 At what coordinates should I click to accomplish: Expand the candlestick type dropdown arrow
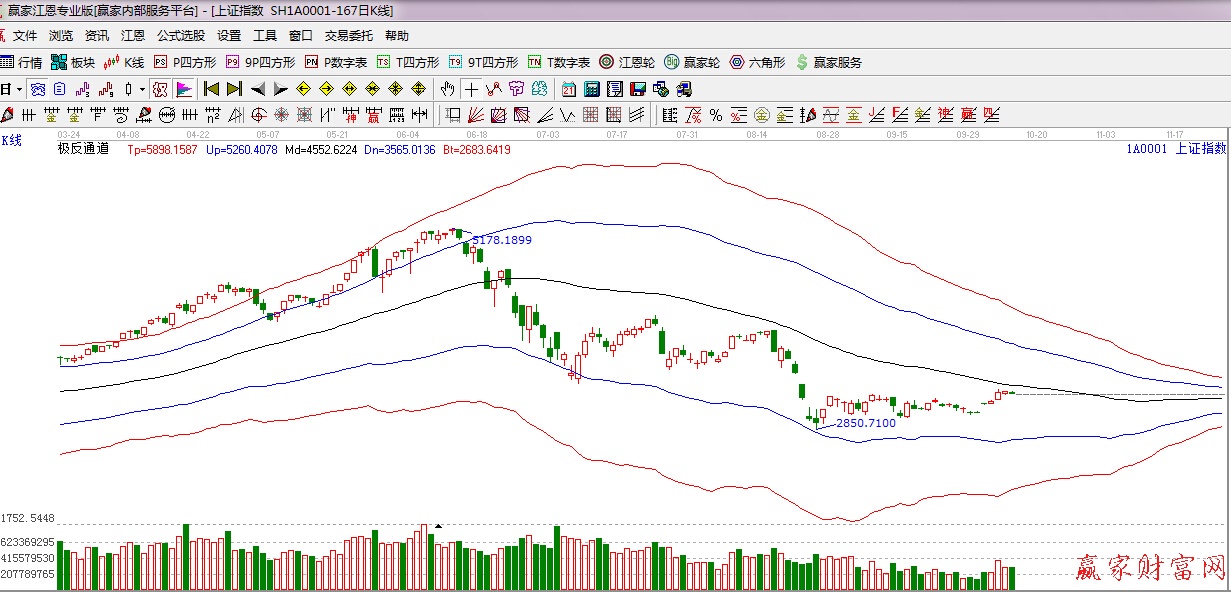(x=142, y=89)
